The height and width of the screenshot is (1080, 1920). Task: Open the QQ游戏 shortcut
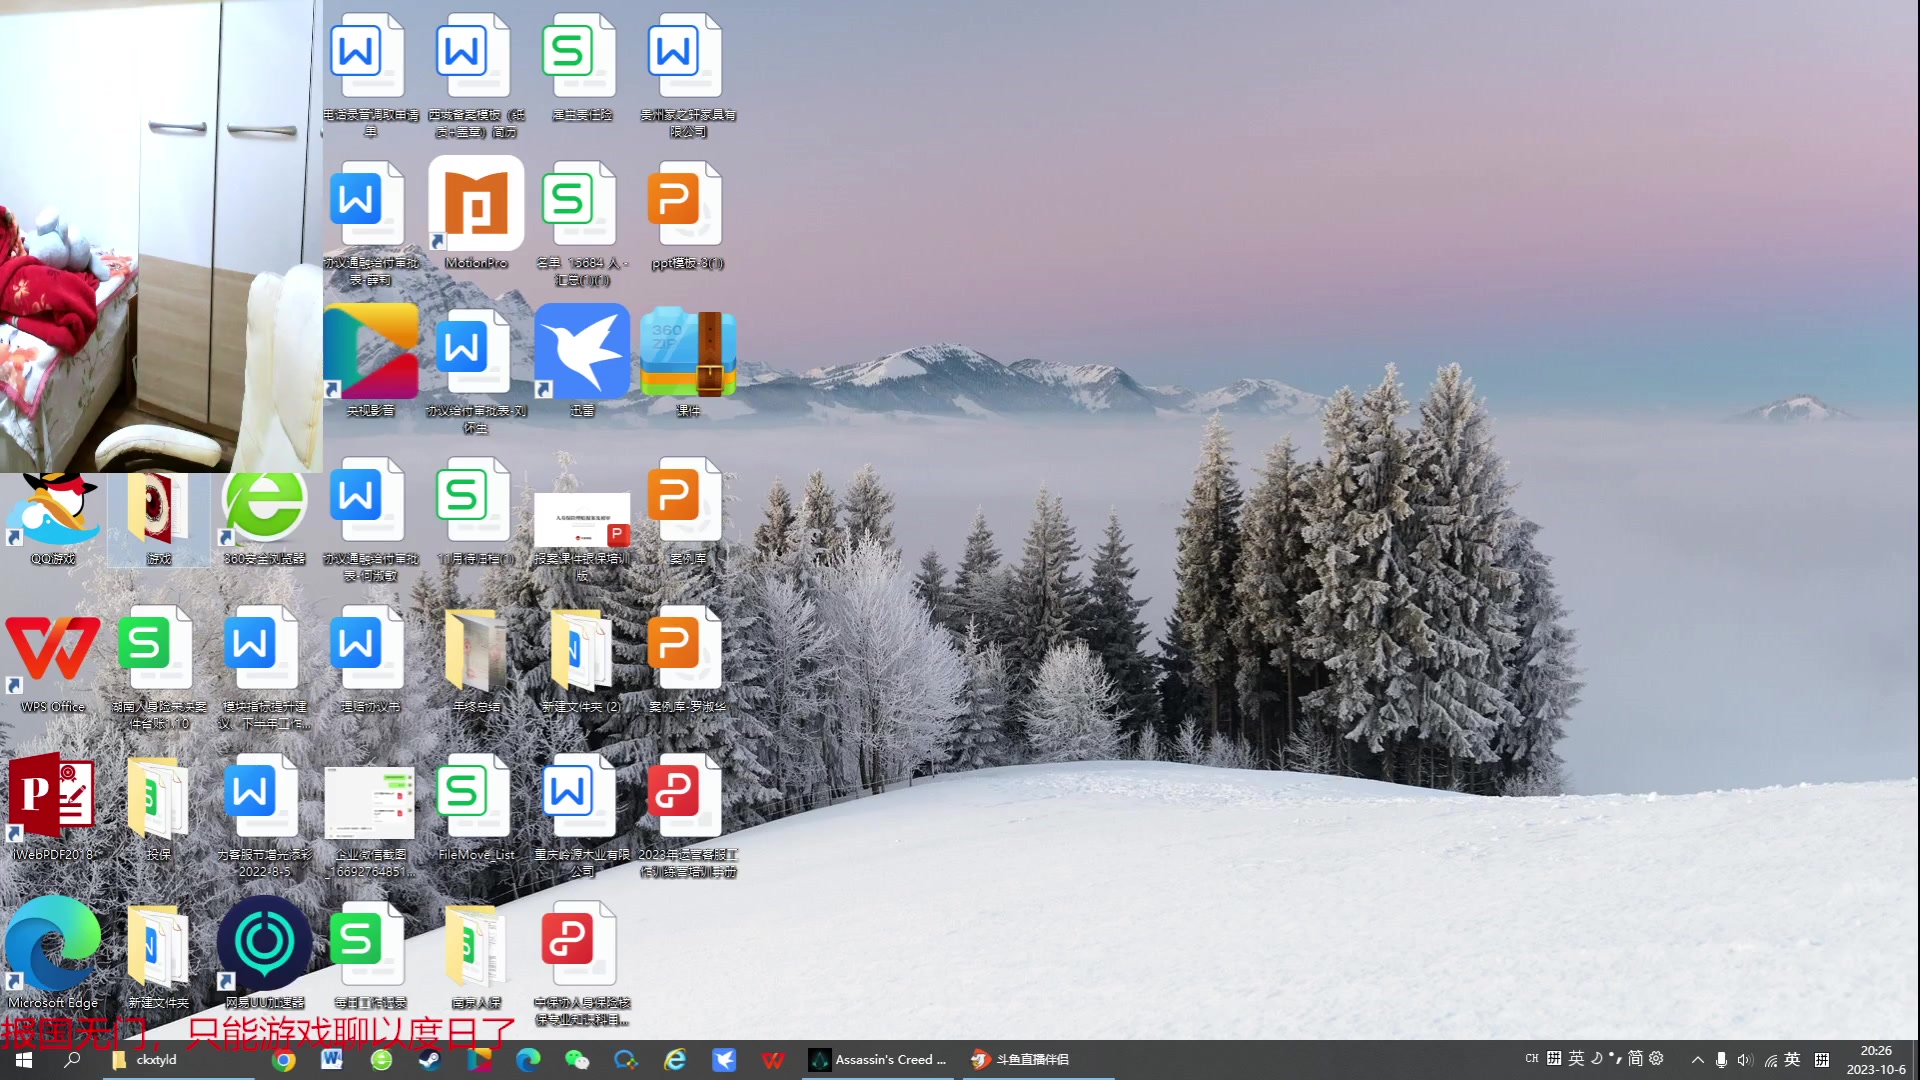tap(53, 518)
